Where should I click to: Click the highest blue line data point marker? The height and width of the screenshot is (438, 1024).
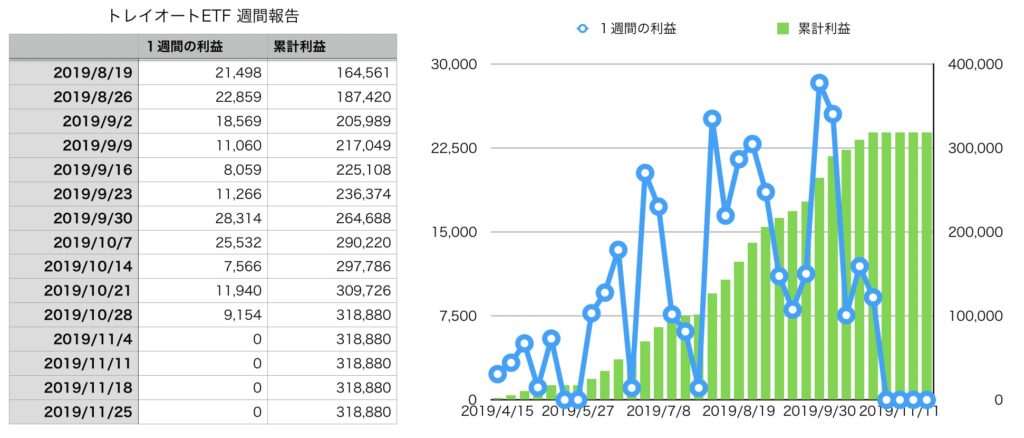(820, 83)
